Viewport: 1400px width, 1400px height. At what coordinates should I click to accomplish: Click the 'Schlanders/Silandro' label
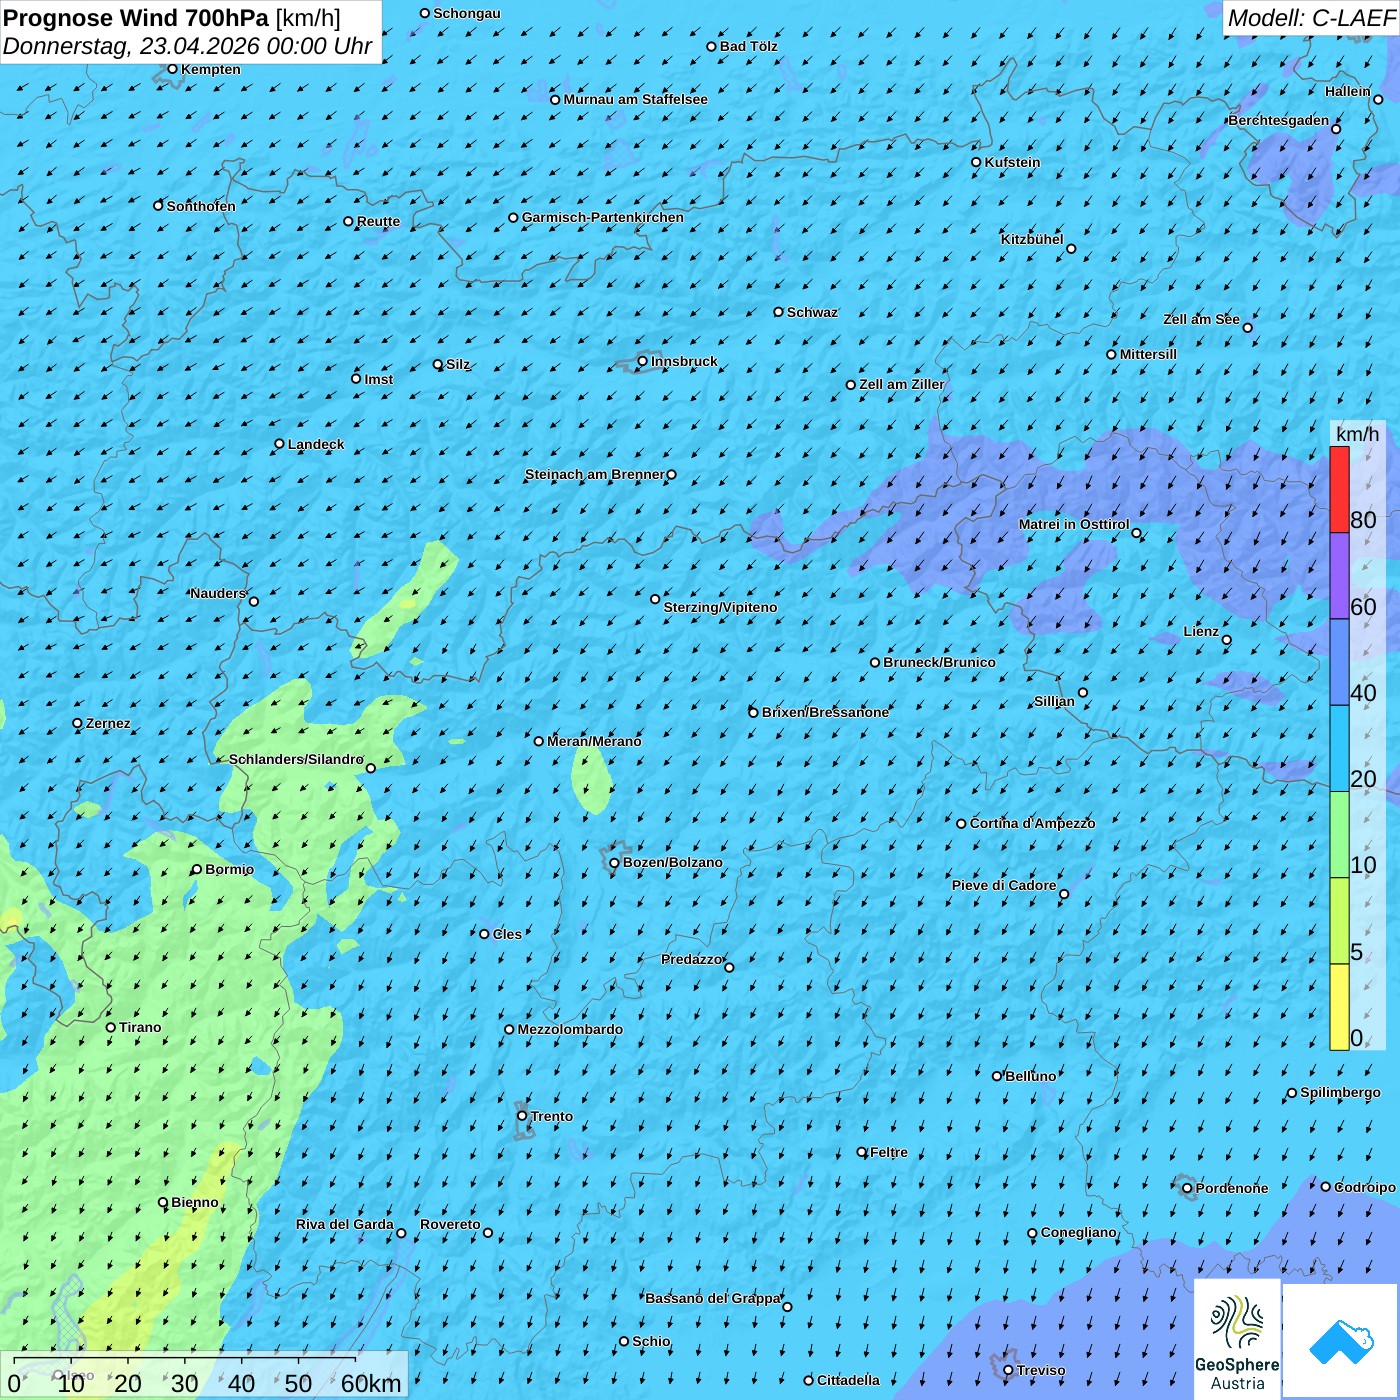tap(296, 759)
